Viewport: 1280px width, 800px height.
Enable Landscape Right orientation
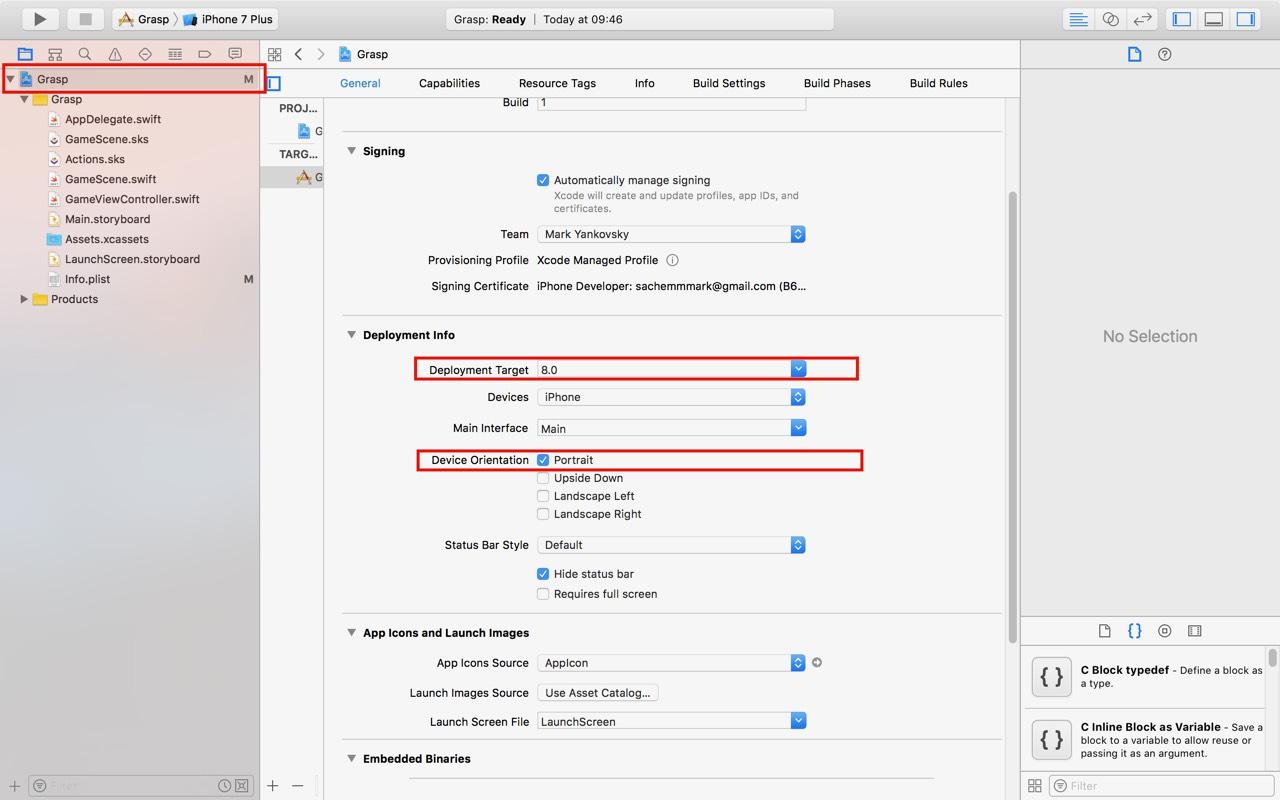point(543,514)
